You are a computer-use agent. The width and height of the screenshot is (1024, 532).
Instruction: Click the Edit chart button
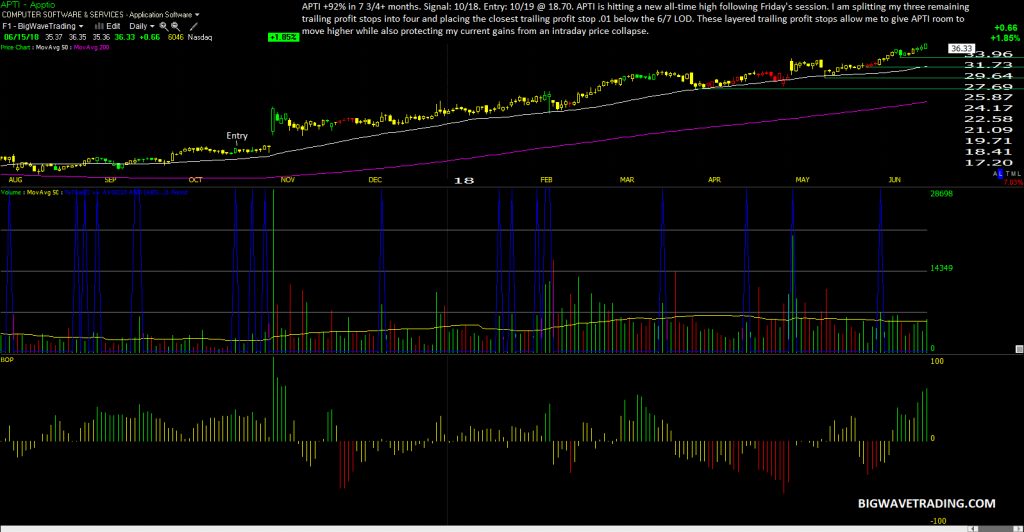pos(113,26)
